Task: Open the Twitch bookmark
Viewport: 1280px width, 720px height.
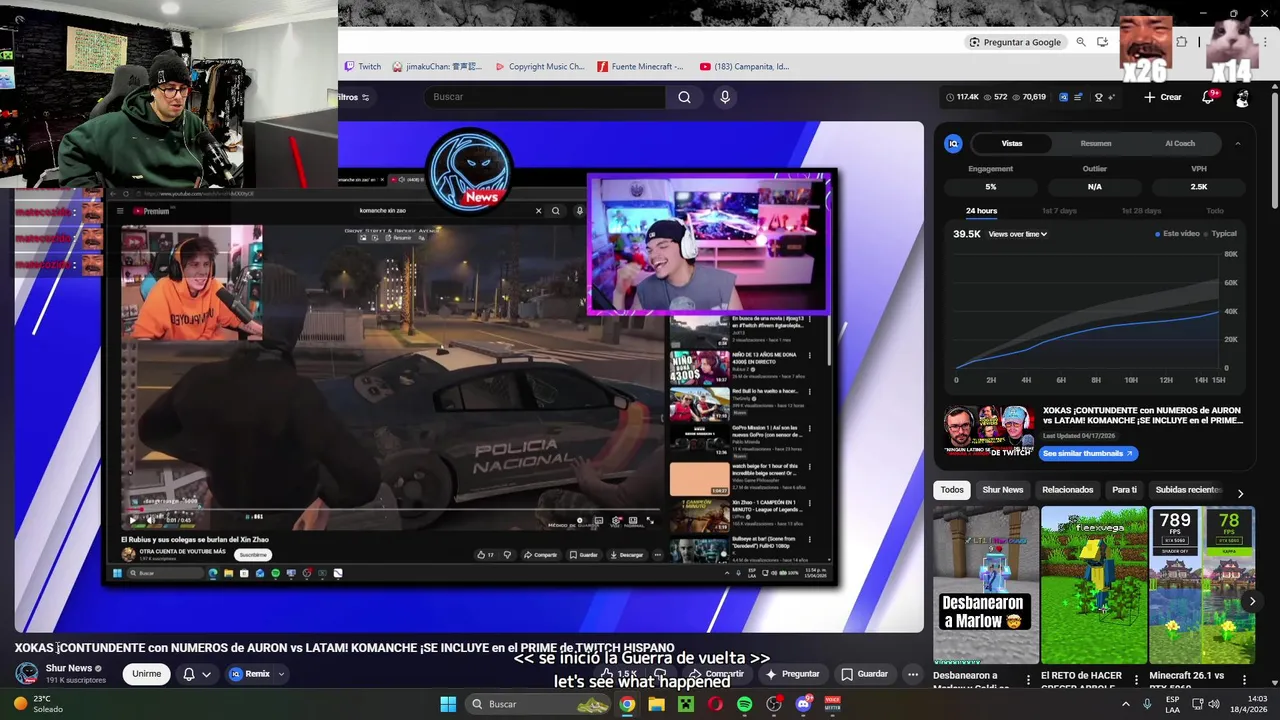Action: tap(362, 67)
